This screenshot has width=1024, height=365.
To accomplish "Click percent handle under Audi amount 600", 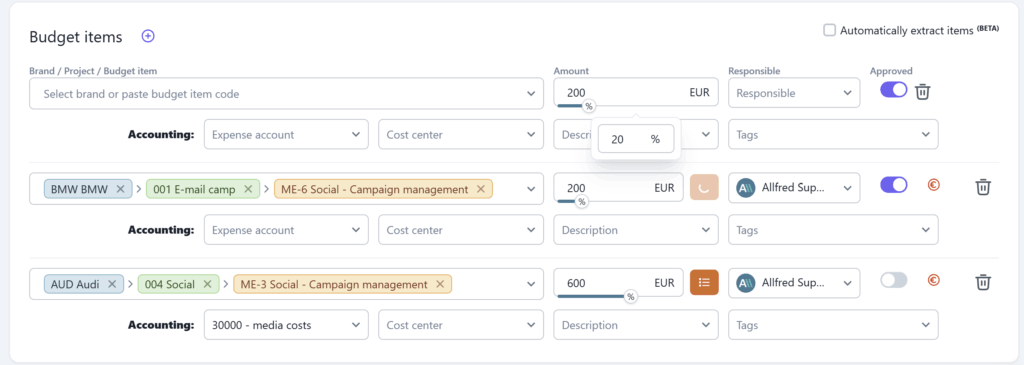I will [x=630, y=296].
